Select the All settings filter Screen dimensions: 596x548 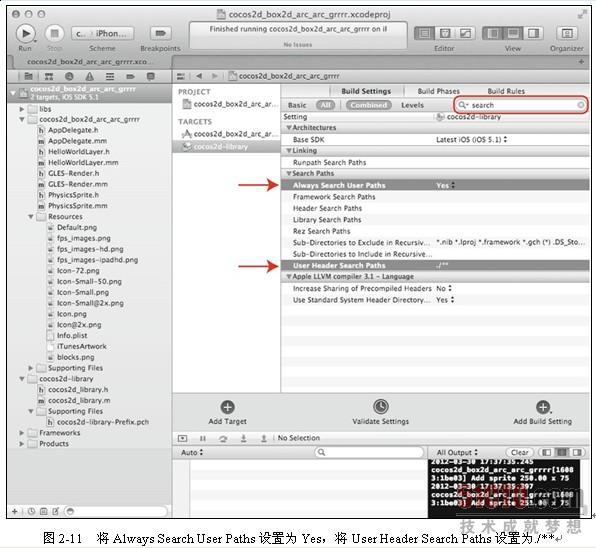(x=325, y=105)
